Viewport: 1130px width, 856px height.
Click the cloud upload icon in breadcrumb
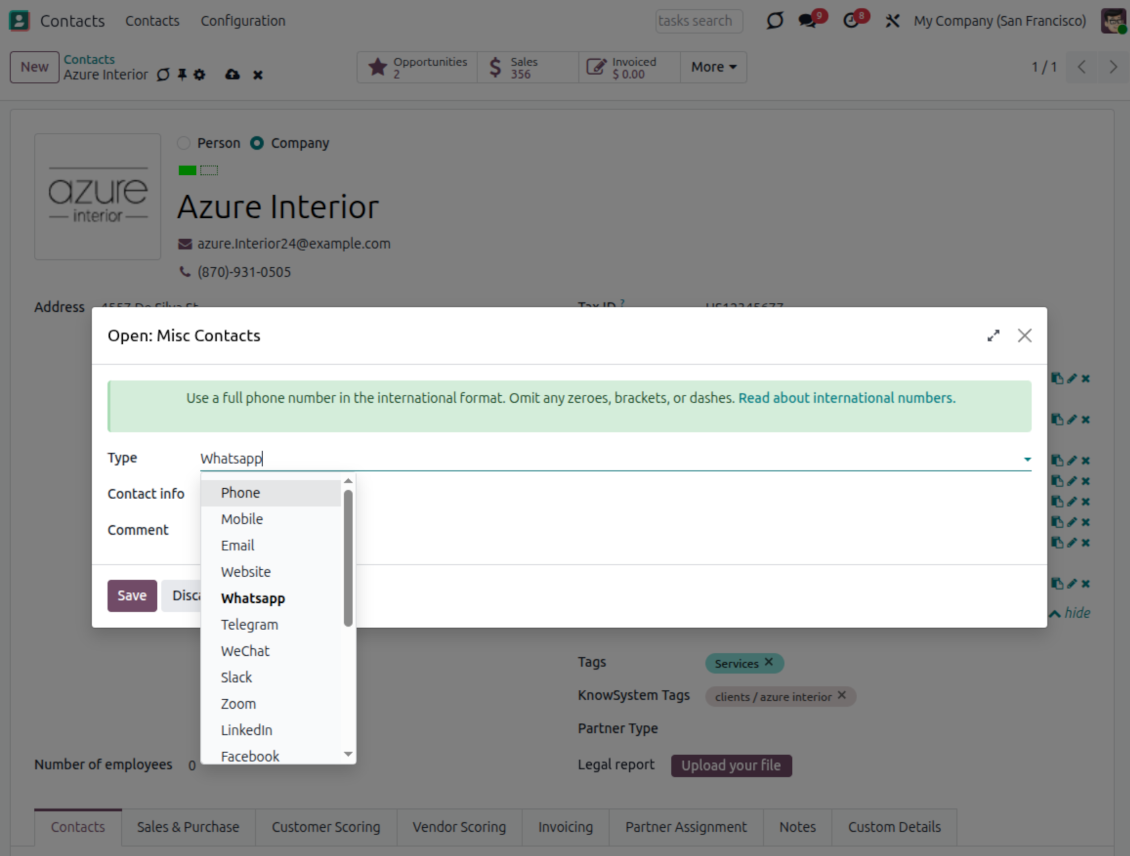[x=232, y=75]
